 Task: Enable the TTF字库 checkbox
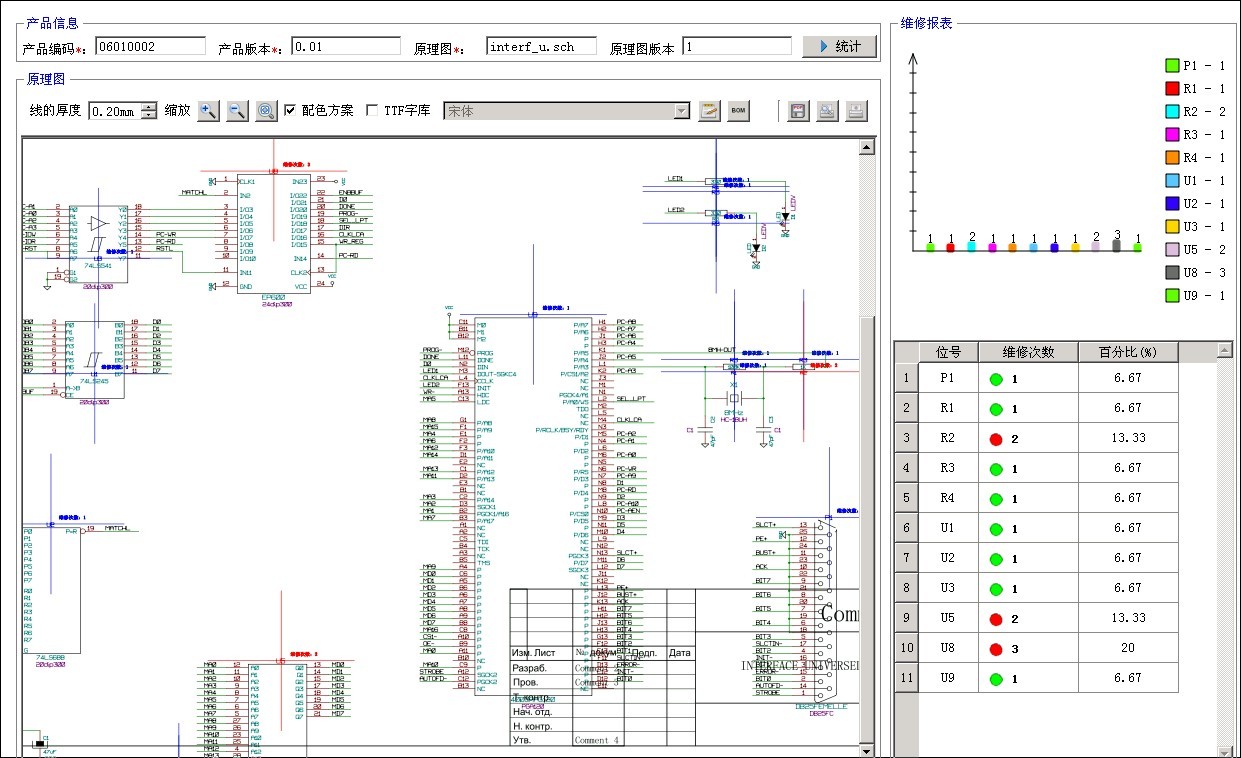point(373,111)
